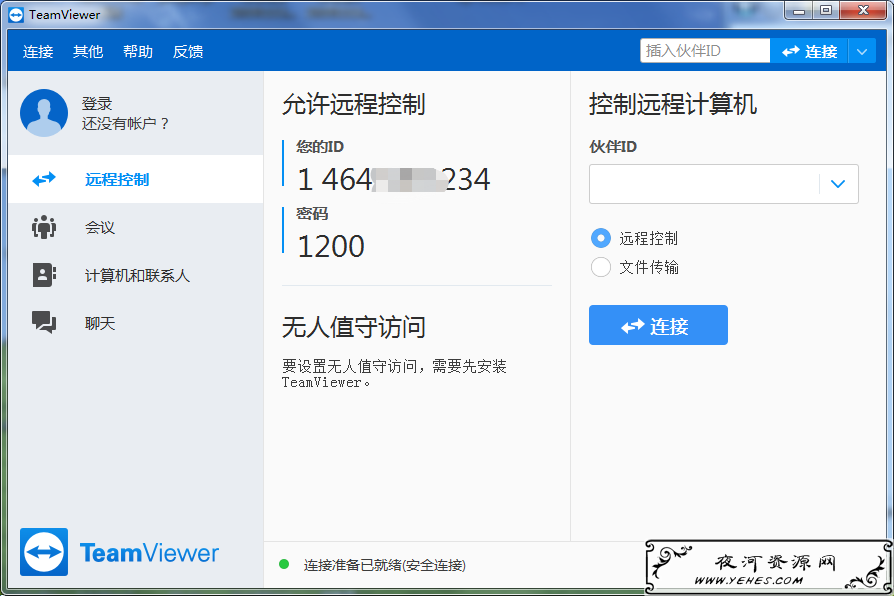The image size is (894, 596).
Task: Open the 帮助 menu
Action: (x=138, y=51)
